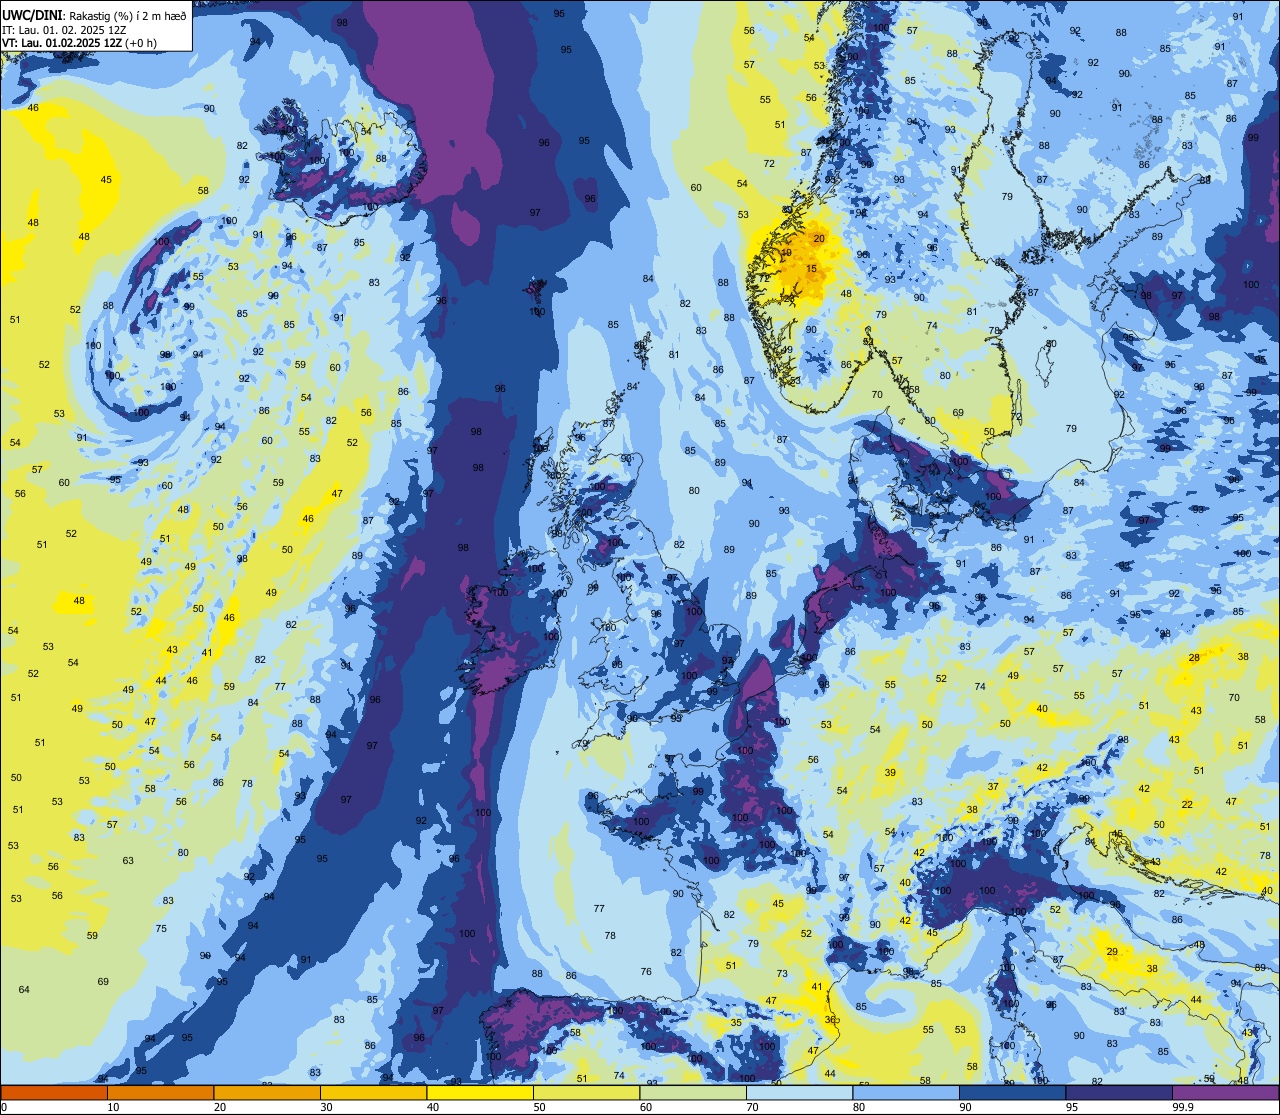The height and width of the screenshot is (1115, 1280).
Task: Click the pale green legend segment between 60 and 70
Action: click(x=693, y=1092)
